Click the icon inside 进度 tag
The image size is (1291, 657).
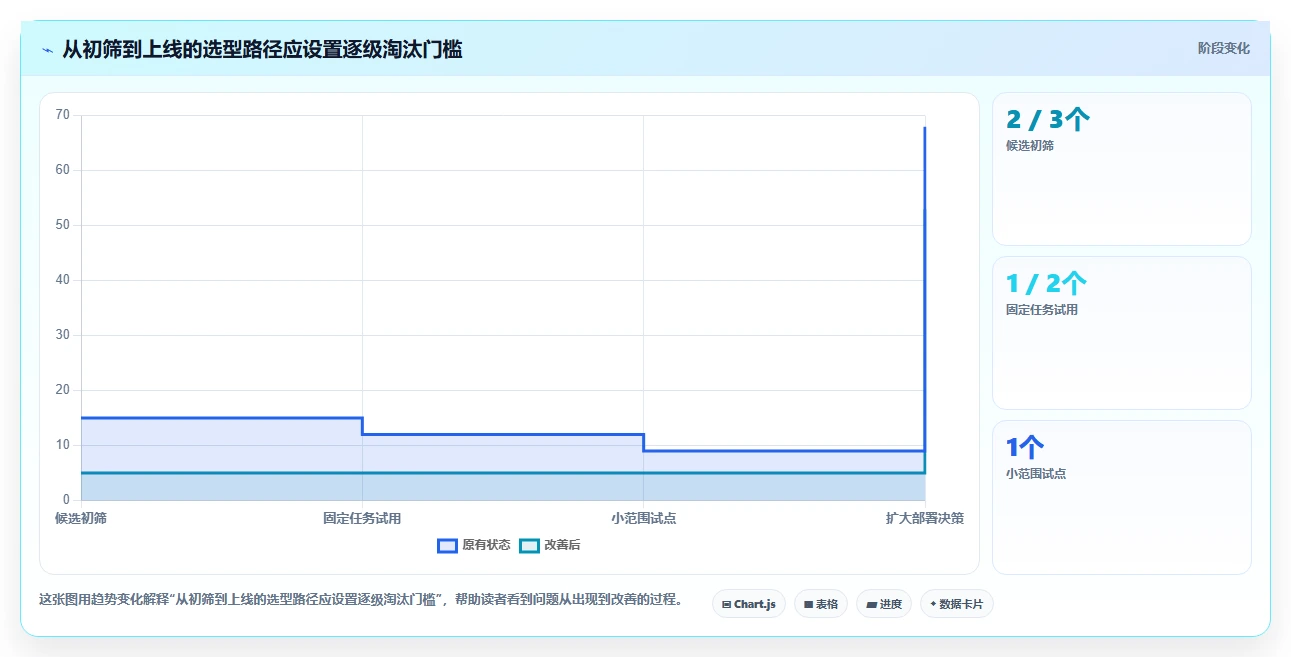click(x=871, y=604)
